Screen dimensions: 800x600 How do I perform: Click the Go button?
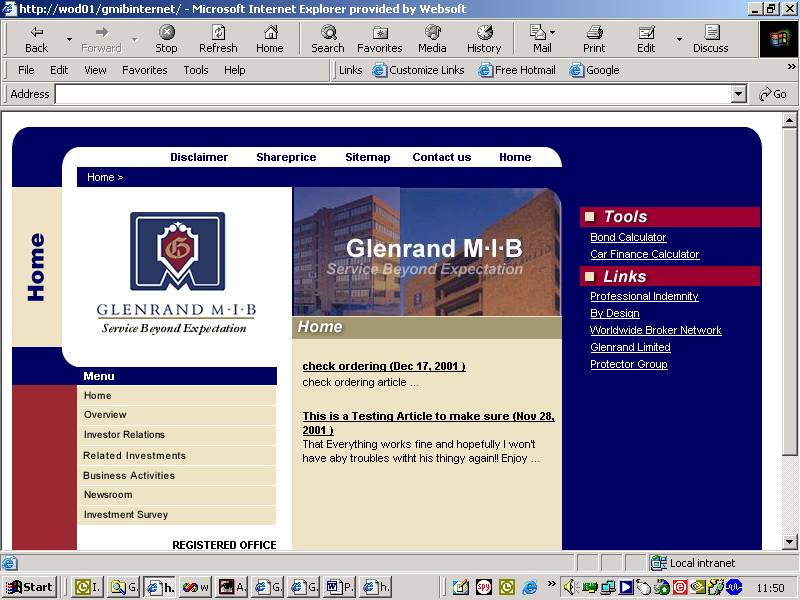click(773, 94)
